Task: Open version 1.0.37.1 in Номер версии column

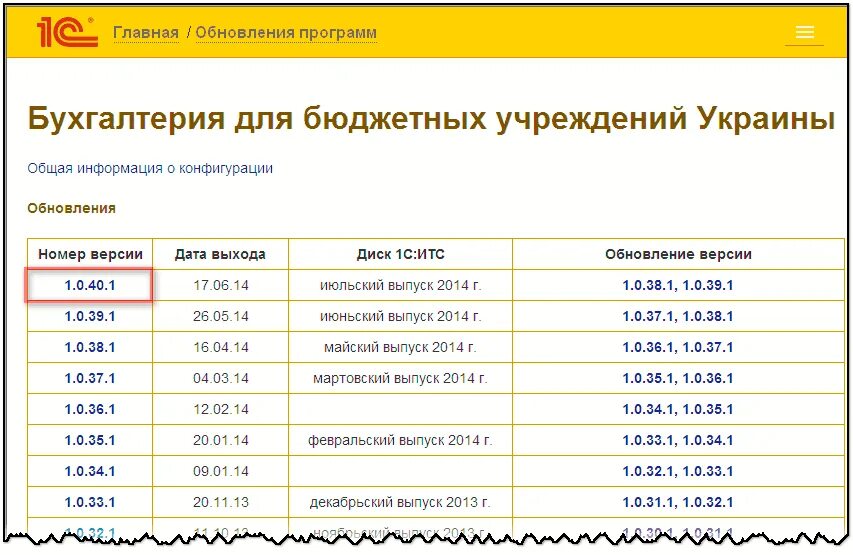Action: [90, 378]
